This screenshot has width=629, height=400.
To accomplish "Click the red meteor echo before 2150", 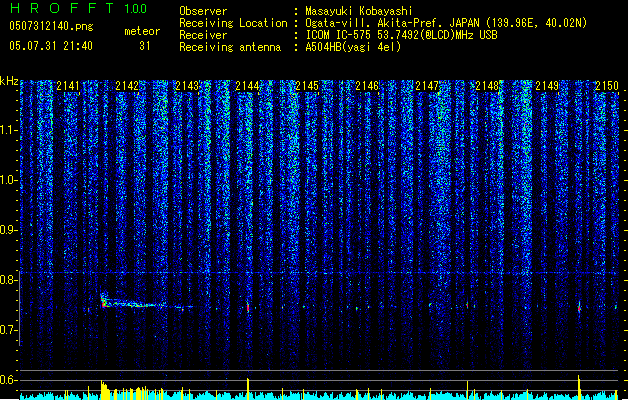I will click(579, 307).
